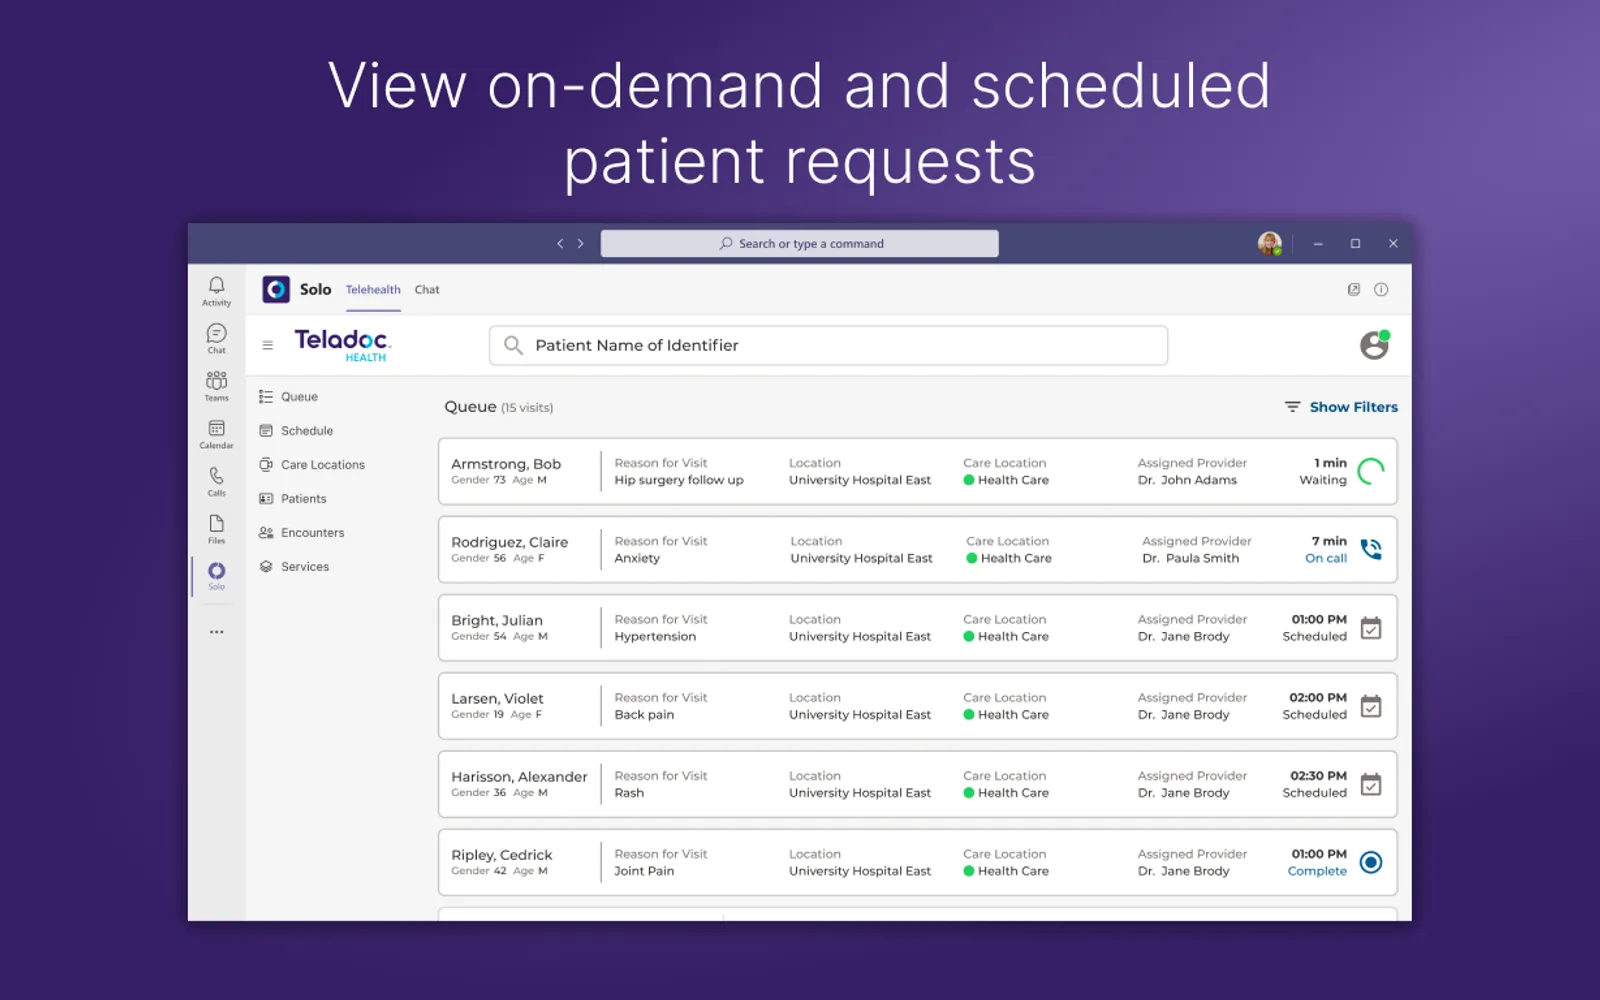Click the Complete status for Cedrick Ripley
The height and width of the screenshot is (1000, 1600).
tap(1317, 871)
